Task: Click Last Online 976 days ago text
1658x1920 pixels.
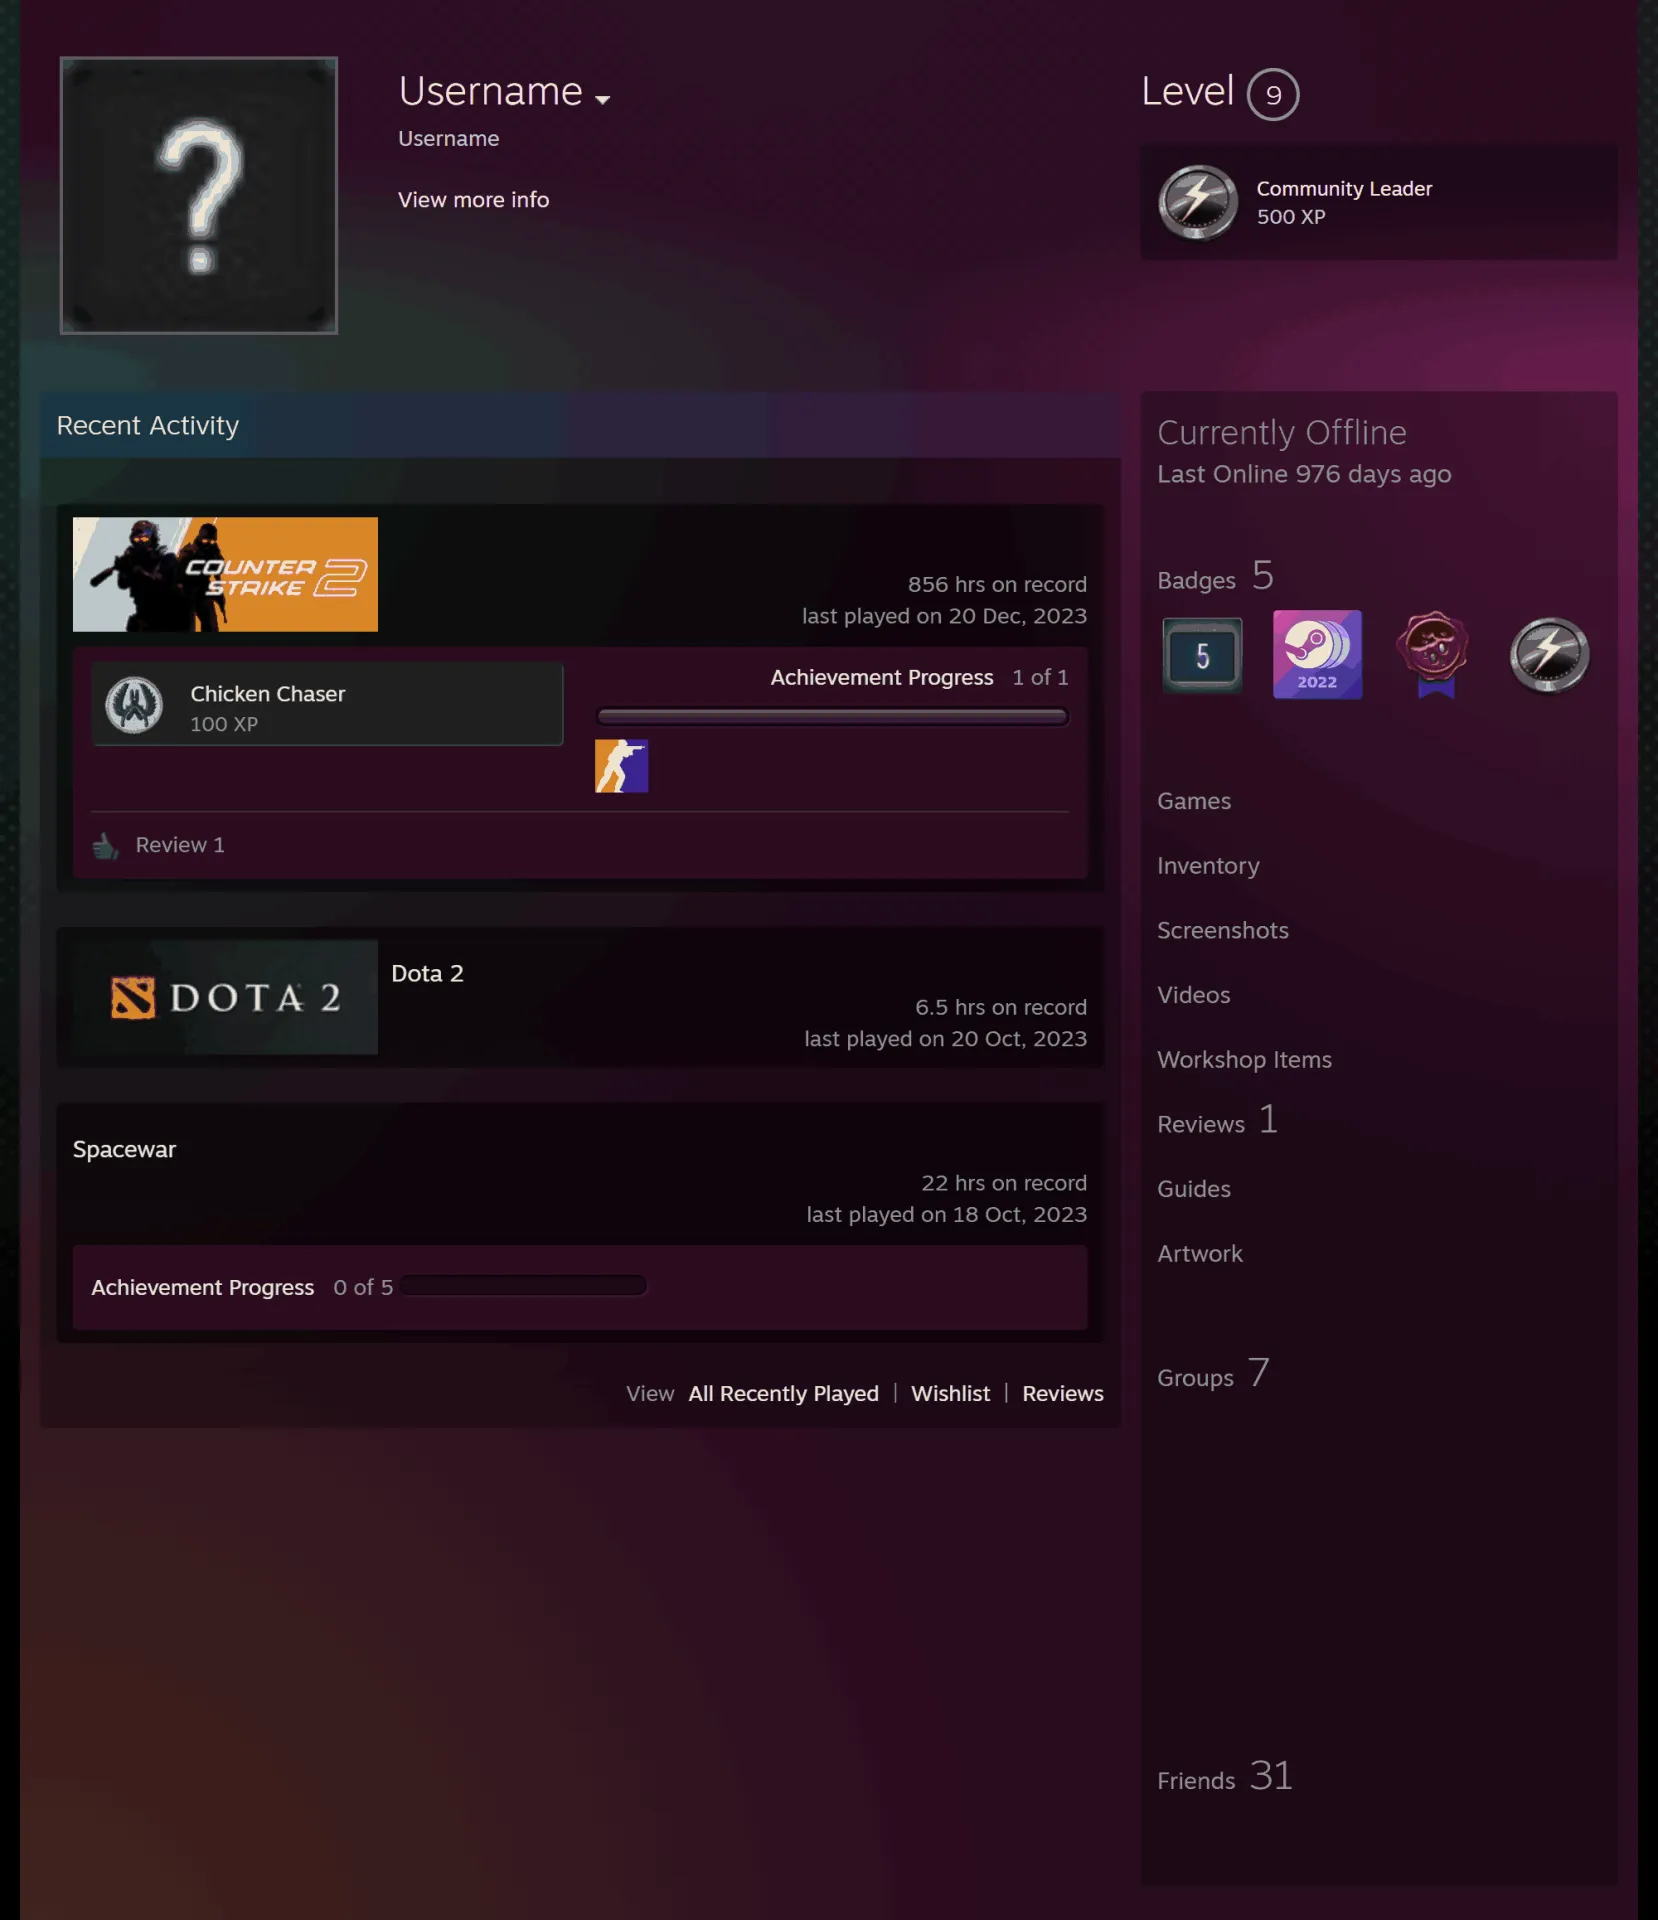Action: [1304, 474]
